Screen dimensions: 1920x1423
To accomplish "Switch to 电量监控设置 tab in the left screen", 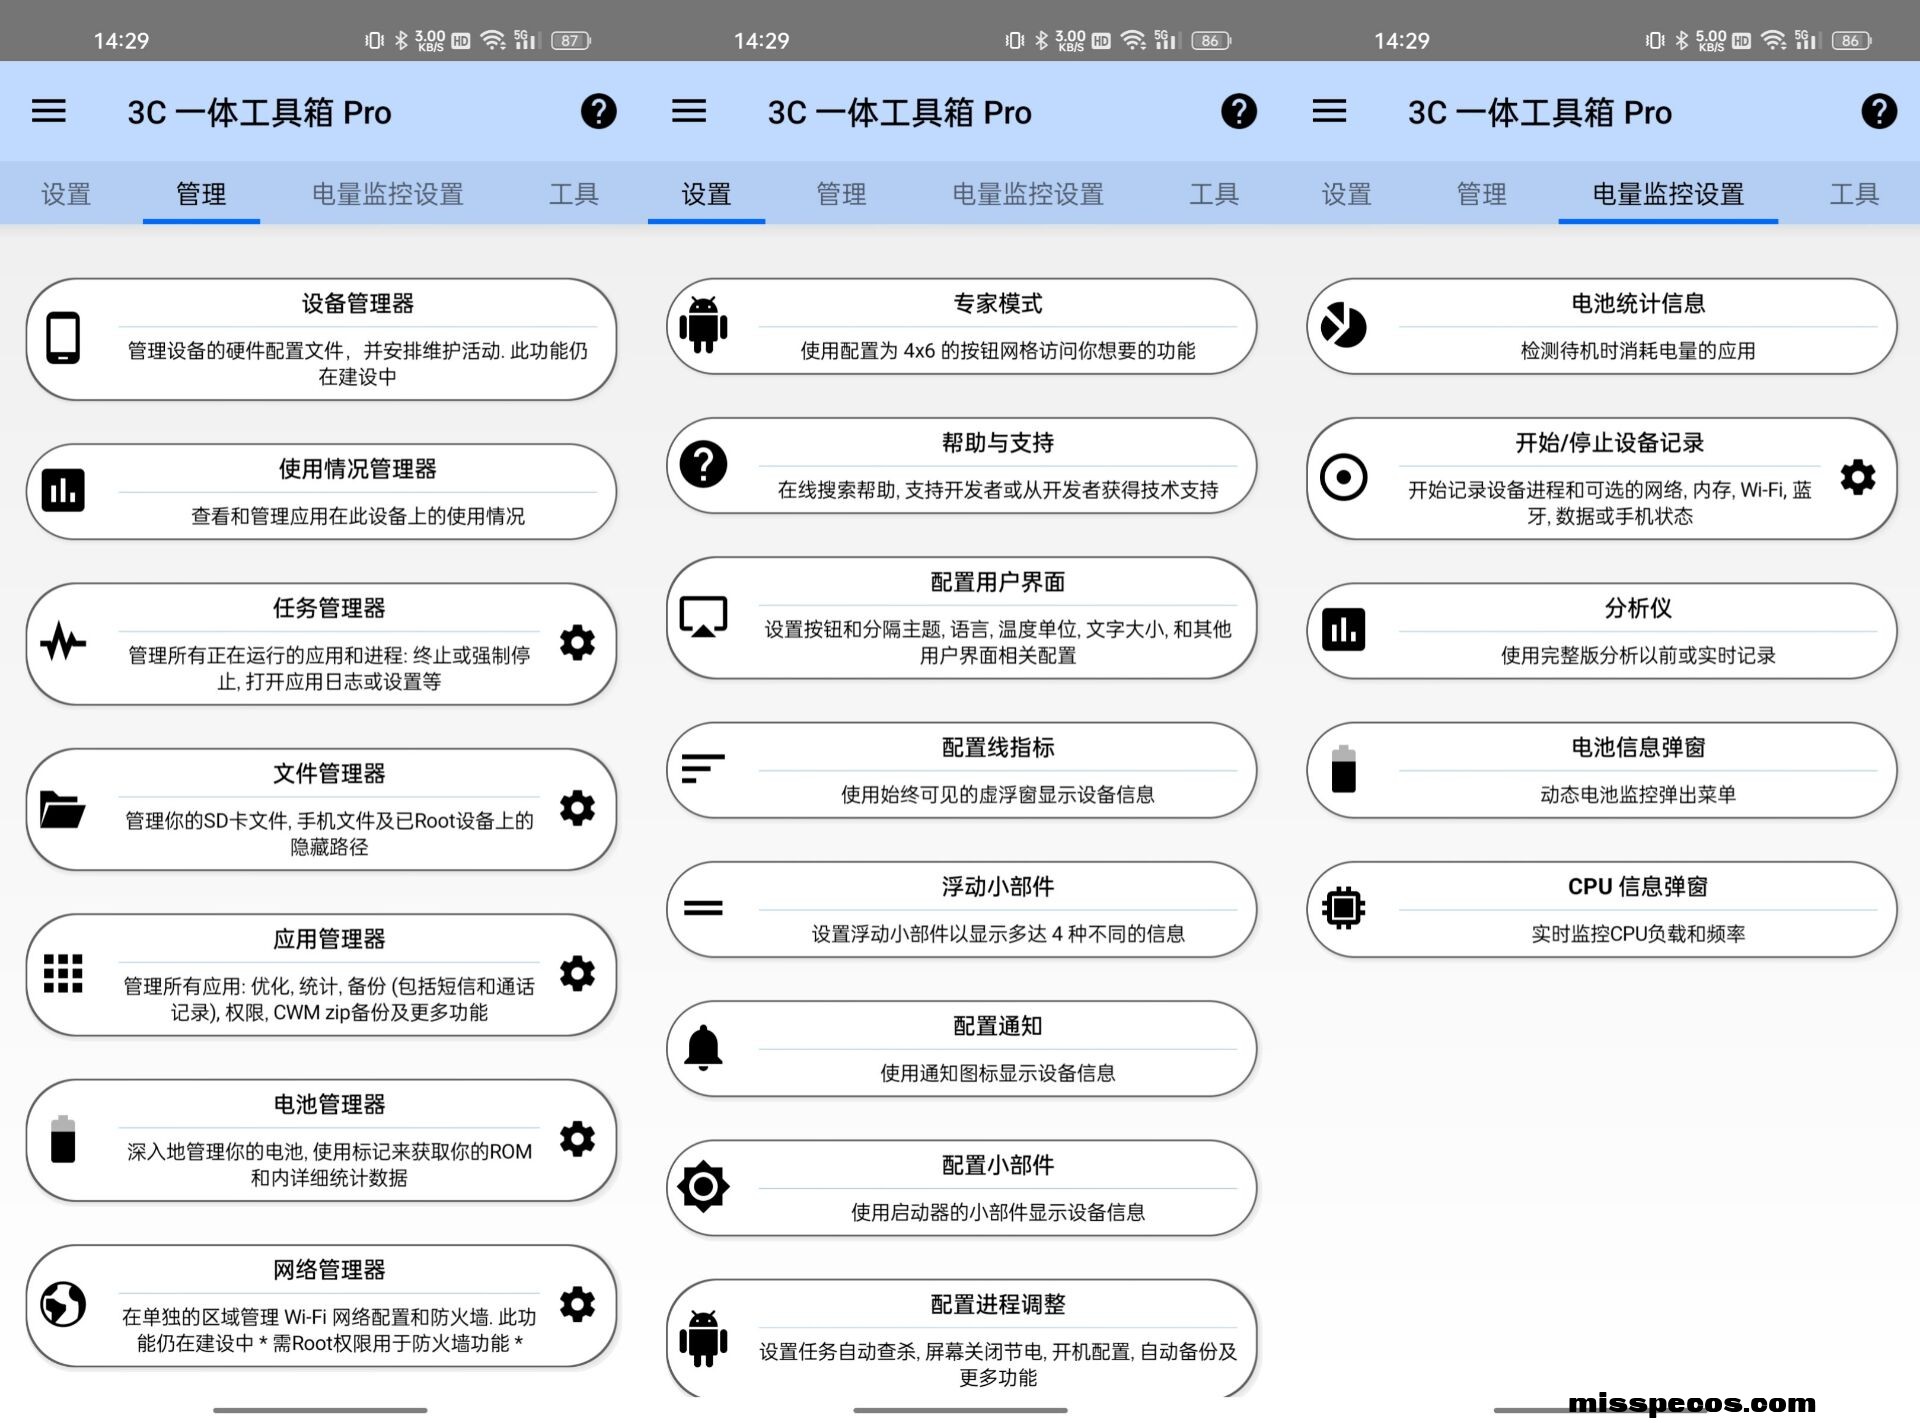I will (x=388, y=194).
